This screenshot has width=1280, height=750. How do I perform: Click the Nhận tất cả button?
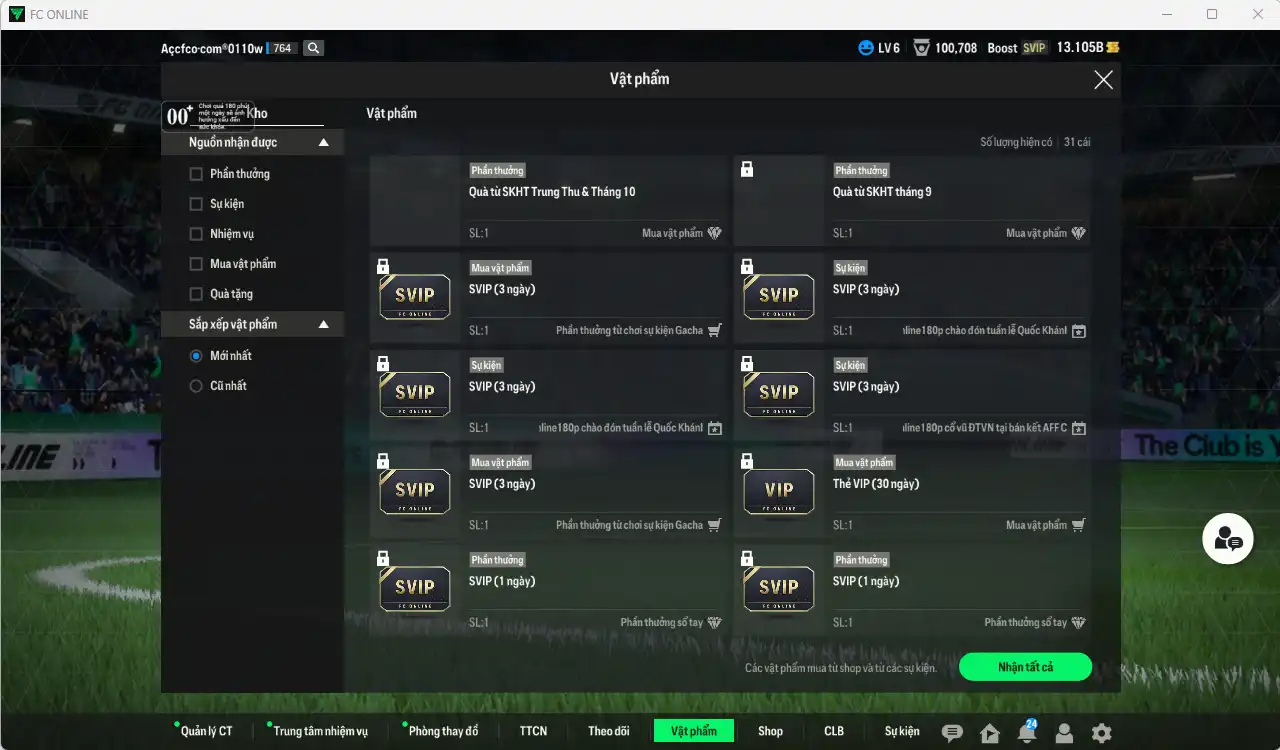click(x=1025, y=667)
